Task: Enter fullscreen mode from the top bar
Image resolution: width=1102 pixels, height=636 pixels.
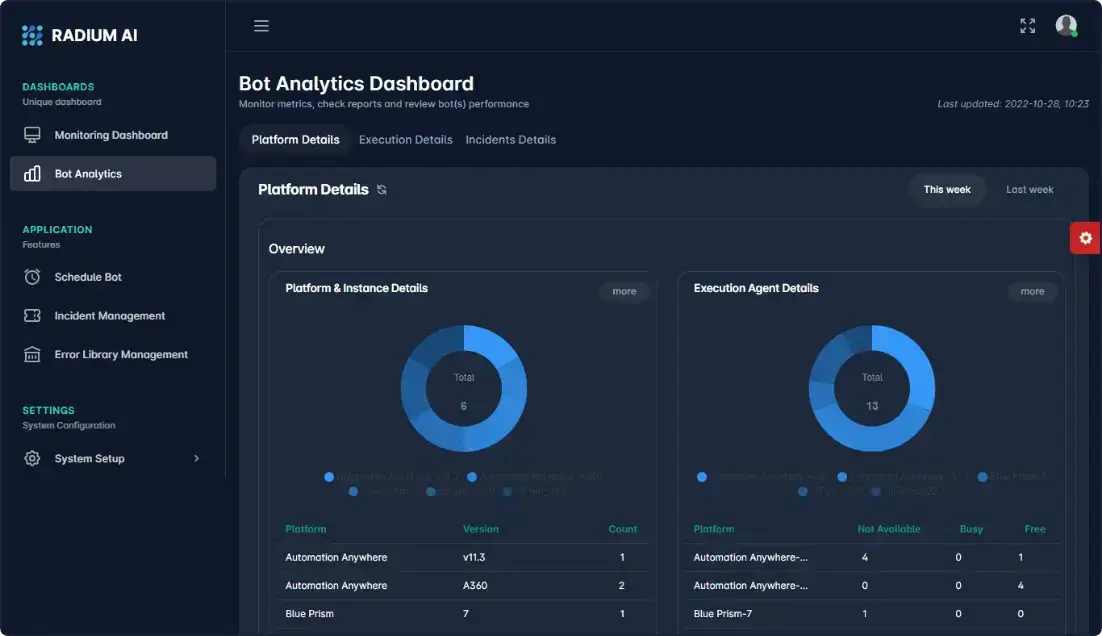Action: click(x=1027, y=26)
